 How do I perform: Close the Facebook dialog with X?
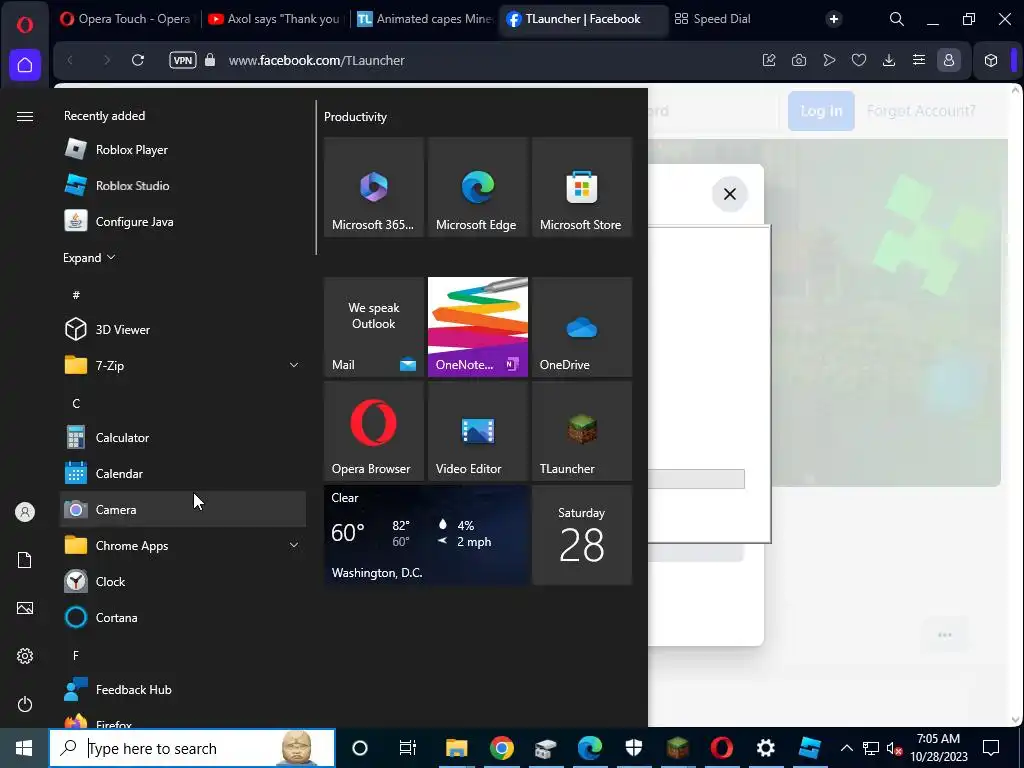click(729, 194)
